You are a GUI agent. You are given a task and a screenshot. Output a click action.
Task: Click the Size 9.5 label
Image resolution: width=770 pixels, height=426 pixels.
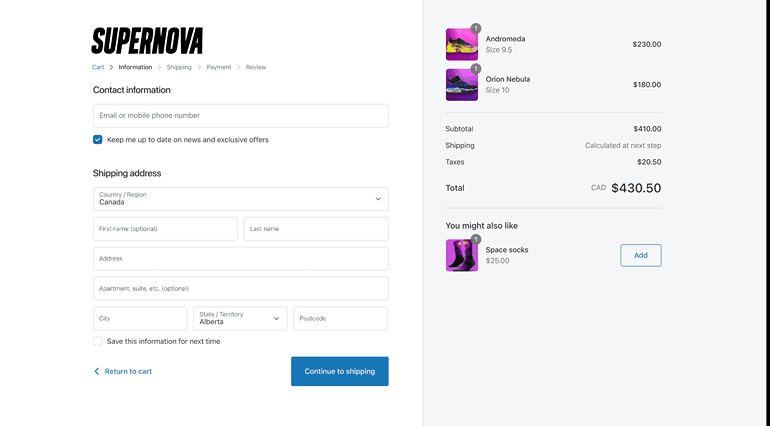499,50
